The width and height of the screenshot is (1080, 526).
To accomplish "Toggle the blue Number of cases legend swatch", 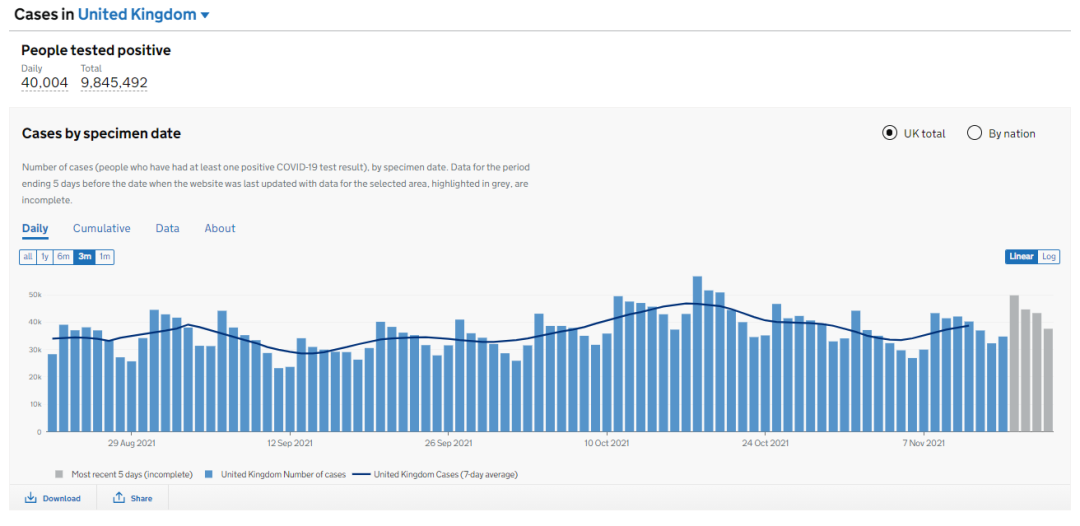I will coord(209,474).
